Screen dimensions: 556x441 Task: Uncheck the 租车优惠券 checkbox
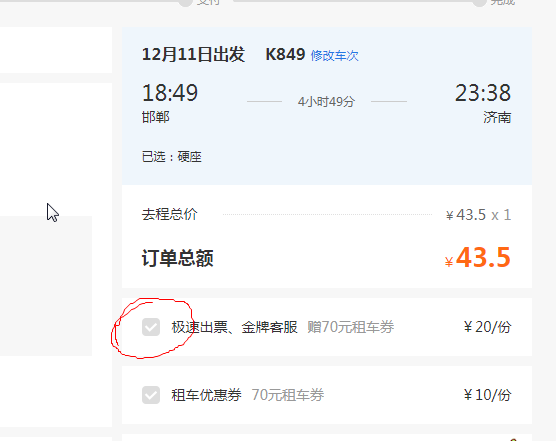pos(151,395)
